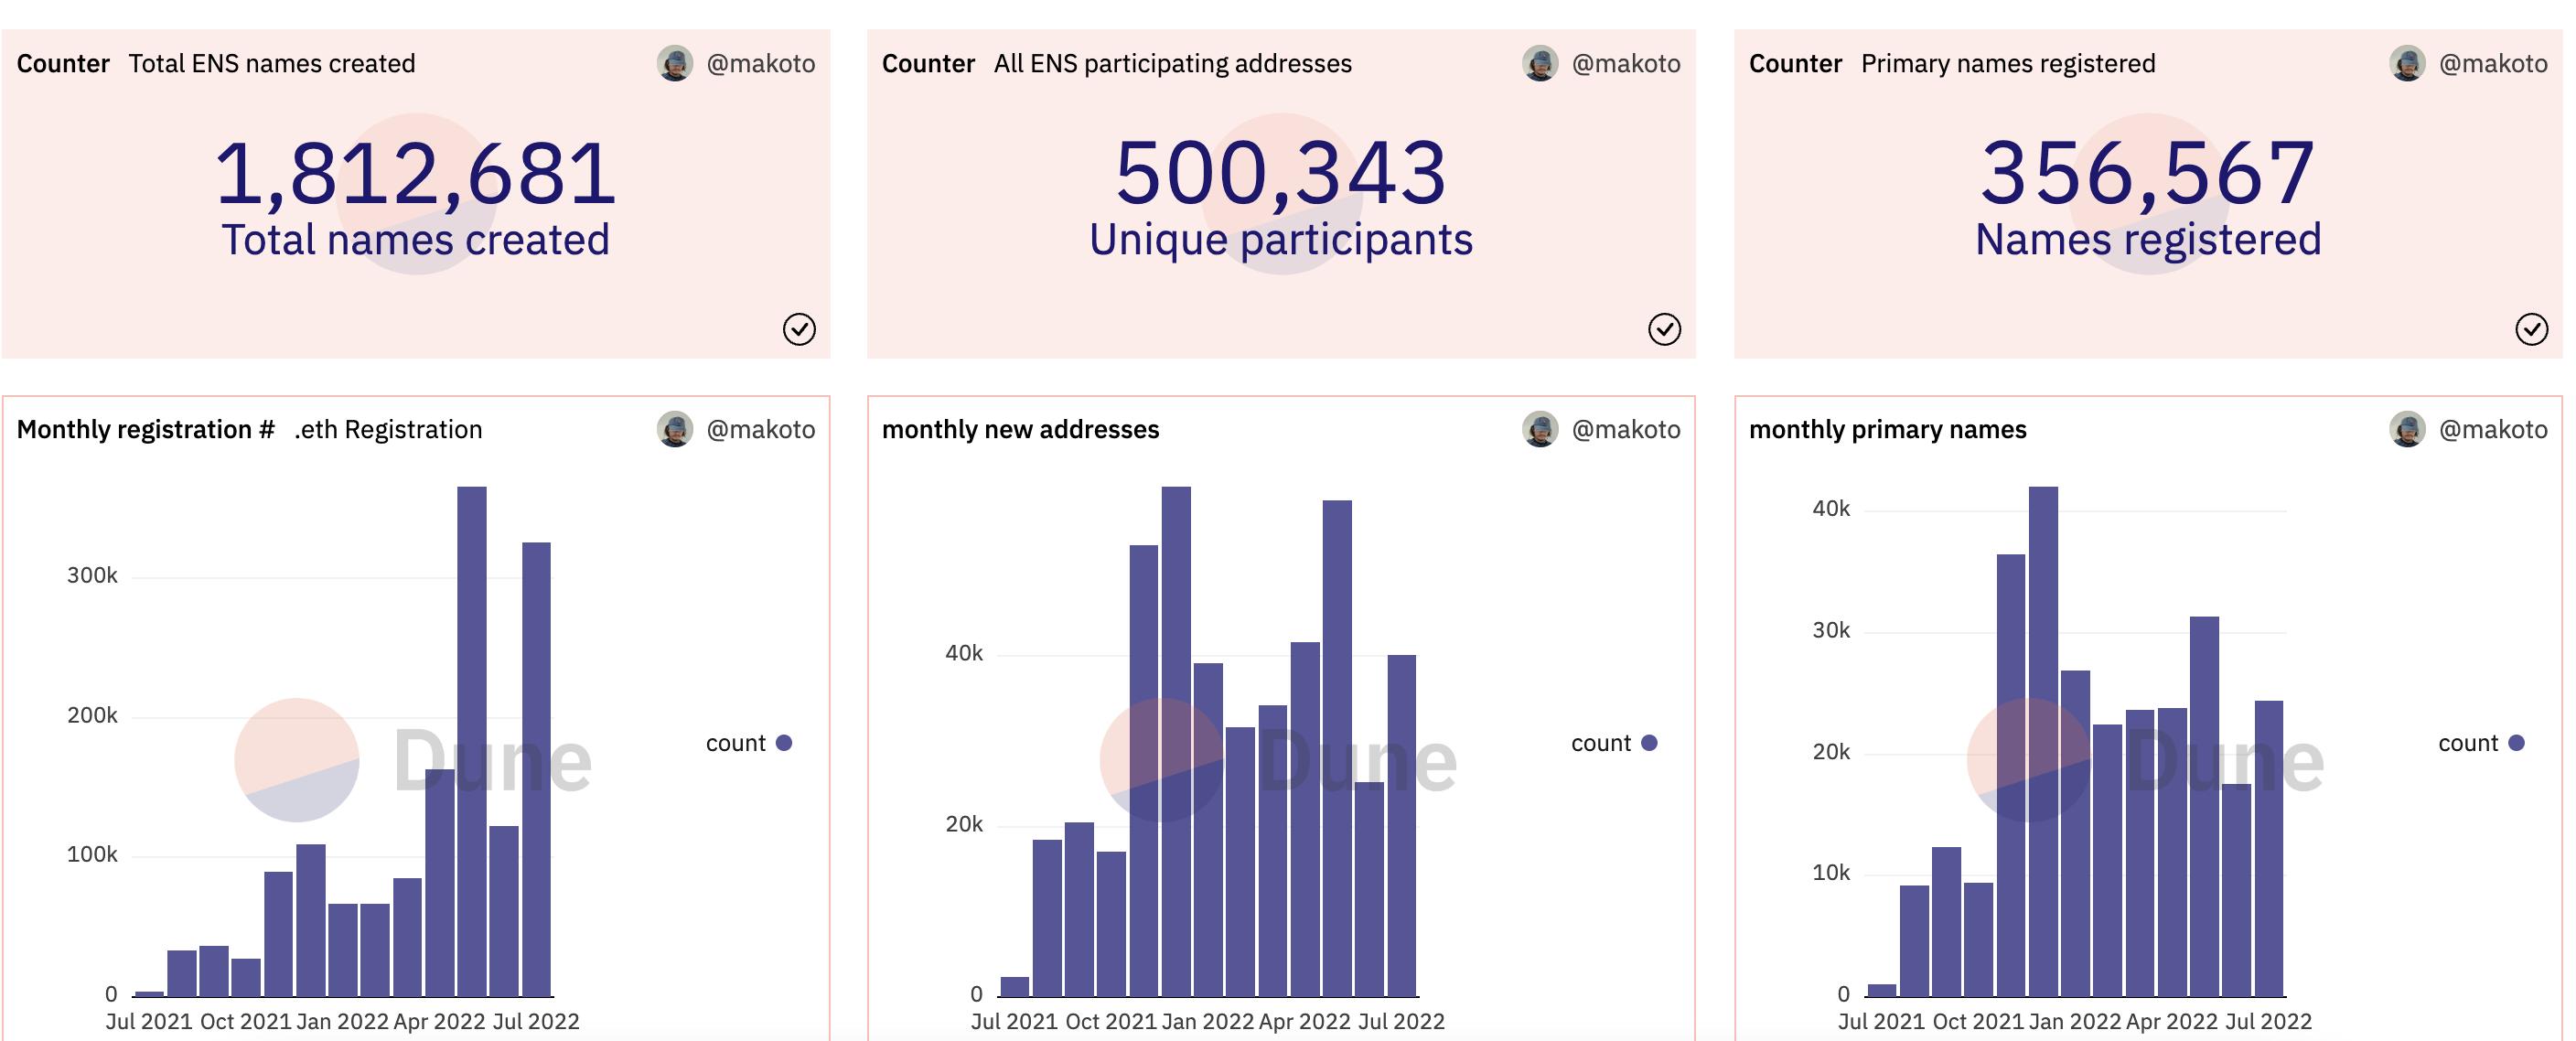
Task: Click checkmark icon on participating addresses card
Action: [x=1664, y=329]
